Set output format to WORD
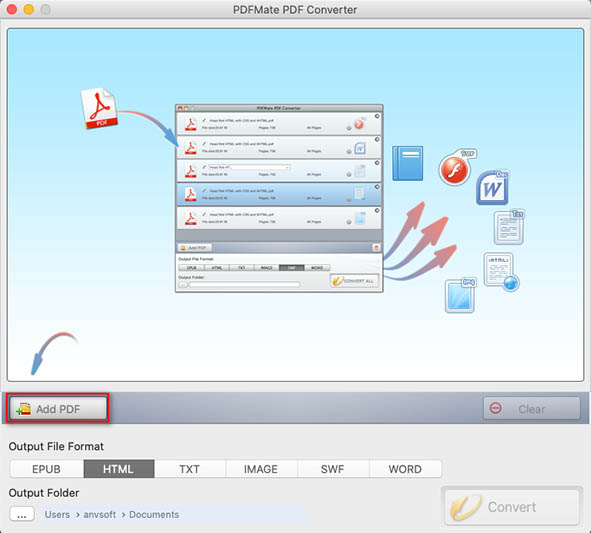Screen dimensions: 591x533 coord(405,469)
